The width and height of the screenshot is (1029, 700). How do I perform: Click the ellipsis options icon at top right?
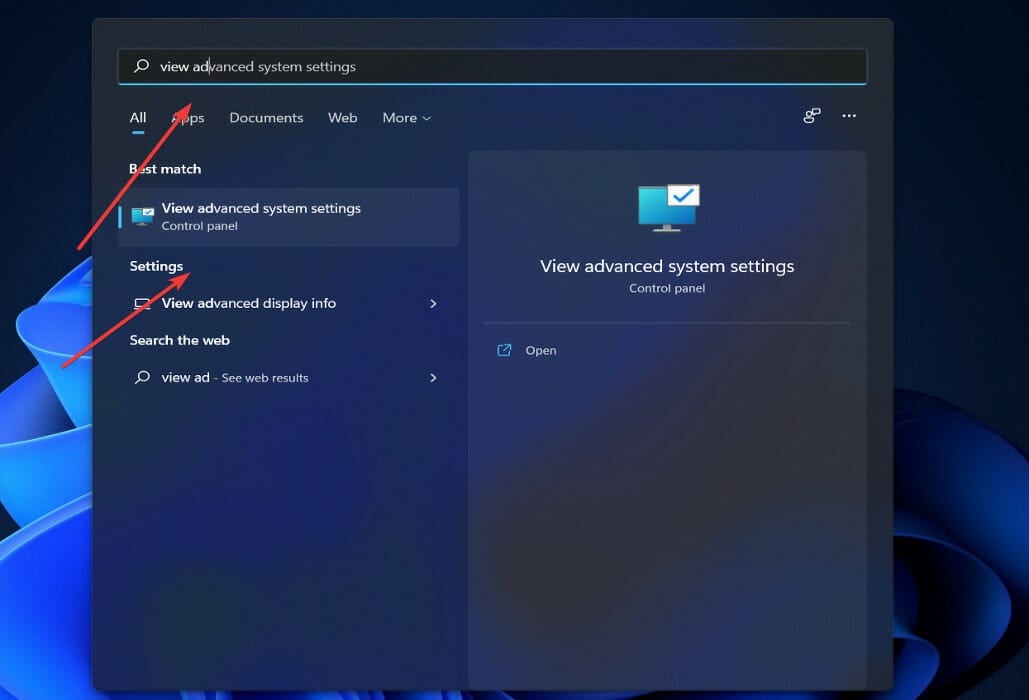tap(849, 115)
